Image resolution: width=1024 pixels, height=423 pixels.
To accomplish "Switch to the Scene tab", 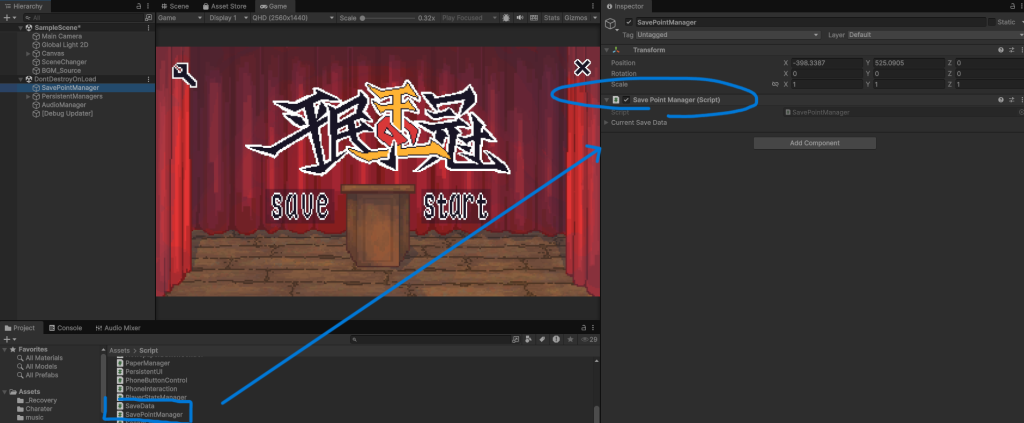I will (175, 6).
